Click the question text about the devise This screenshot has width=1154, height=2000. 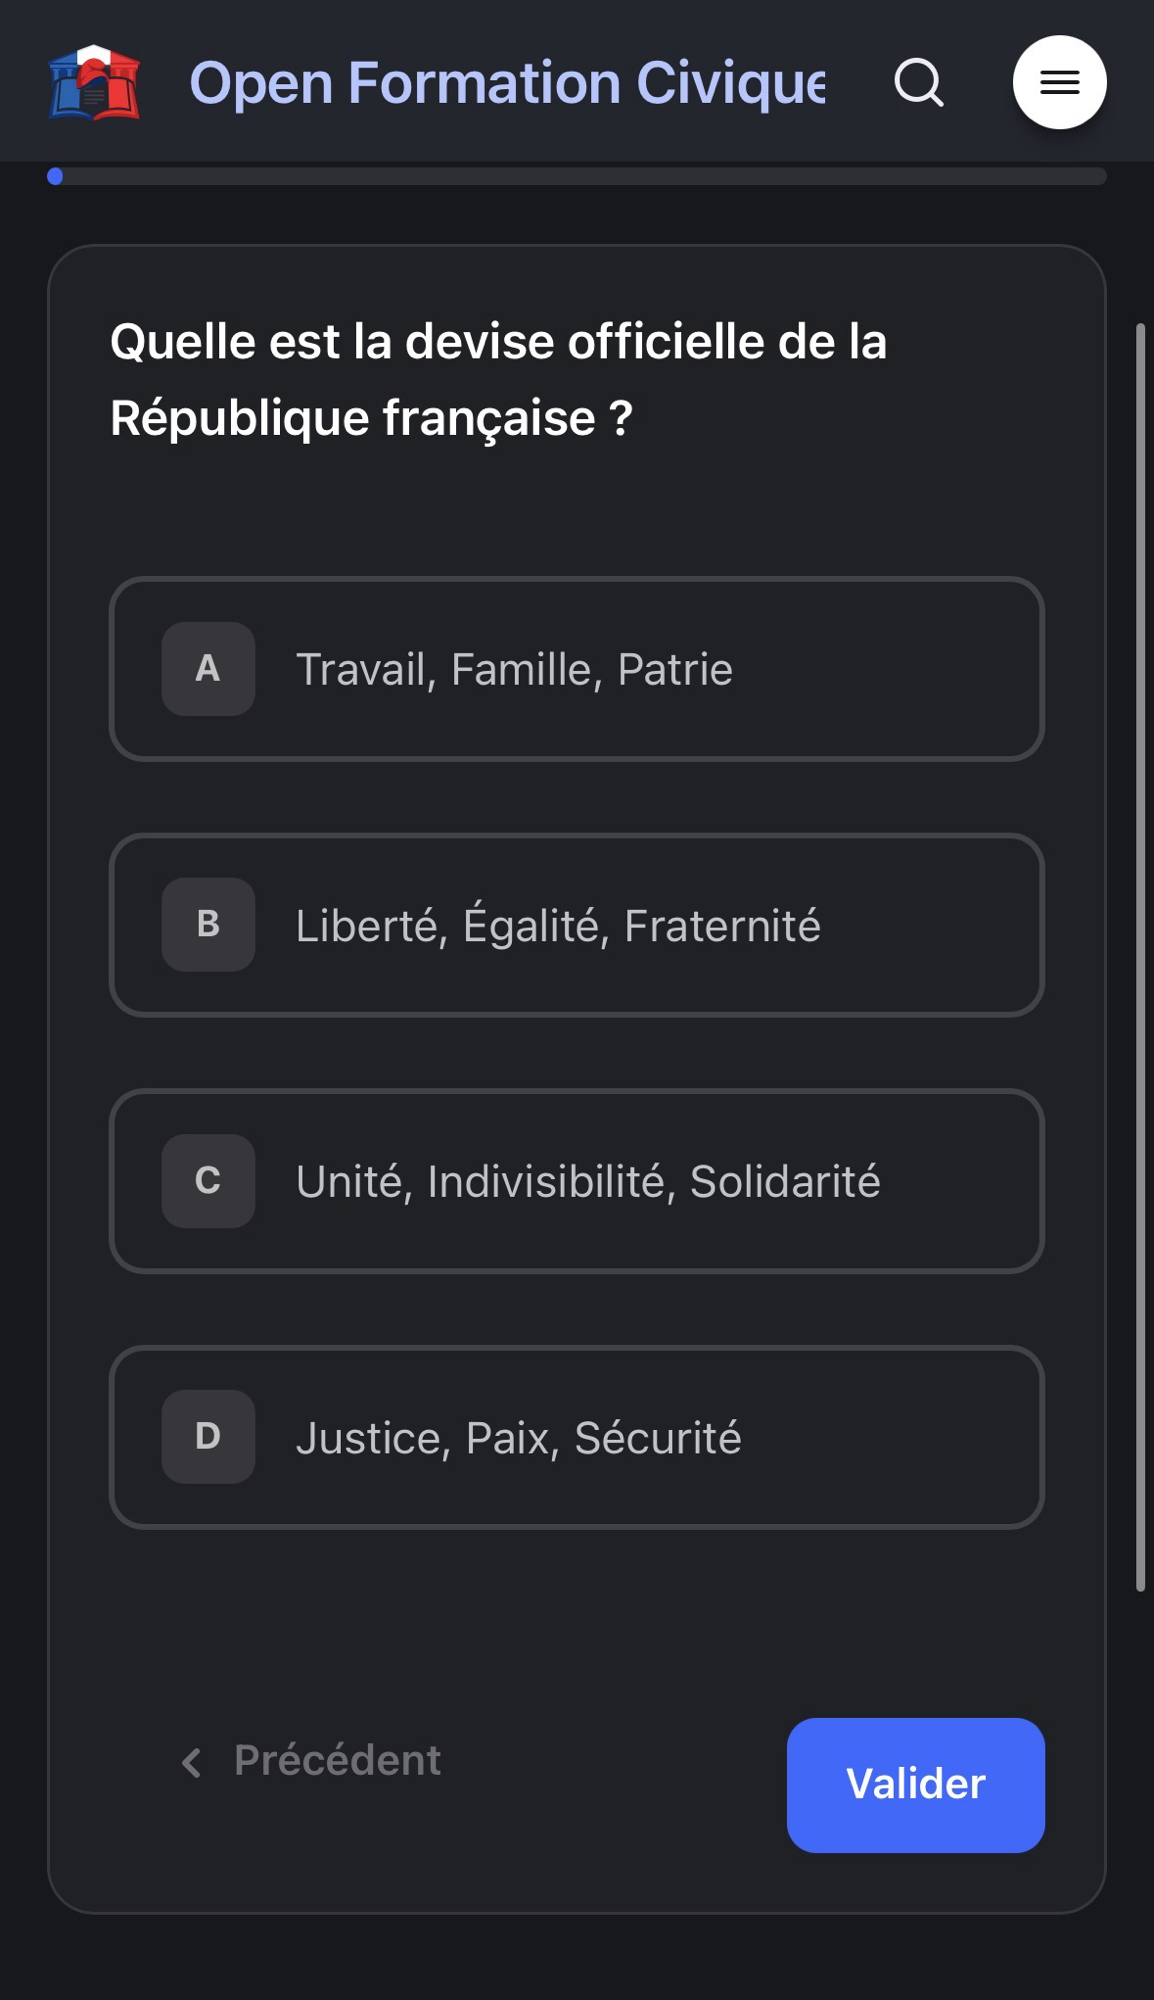[x=498, y=379]
